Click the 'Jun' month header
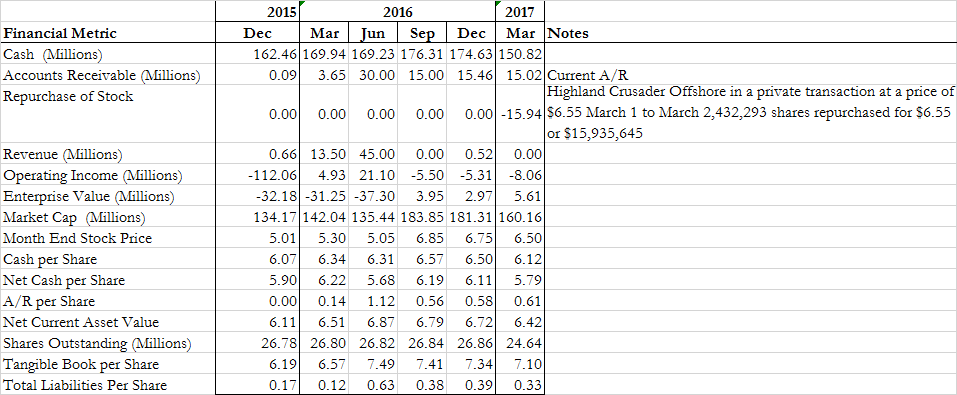The height and width of the screenshot is (395, 957). 373,33
